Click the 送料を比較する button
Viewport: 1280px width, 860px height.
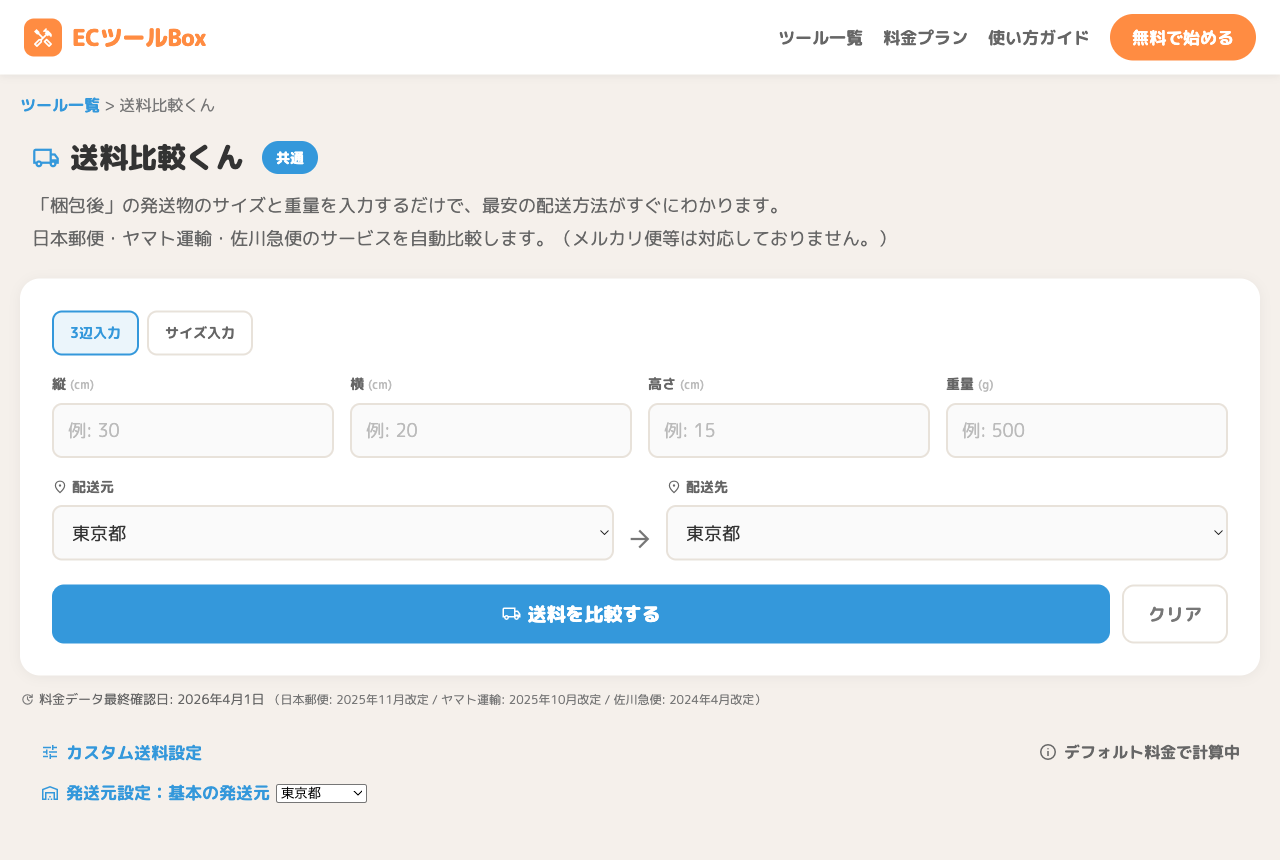(581, 614)
